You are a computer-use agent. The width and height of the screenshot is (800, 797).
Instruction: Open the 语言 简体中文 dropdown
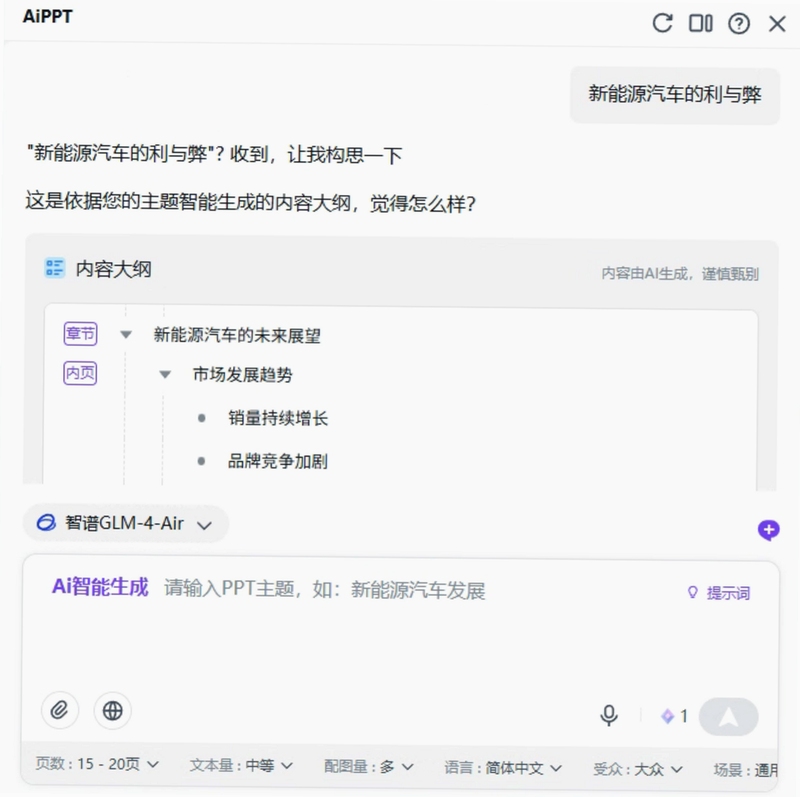click(503, 767)
